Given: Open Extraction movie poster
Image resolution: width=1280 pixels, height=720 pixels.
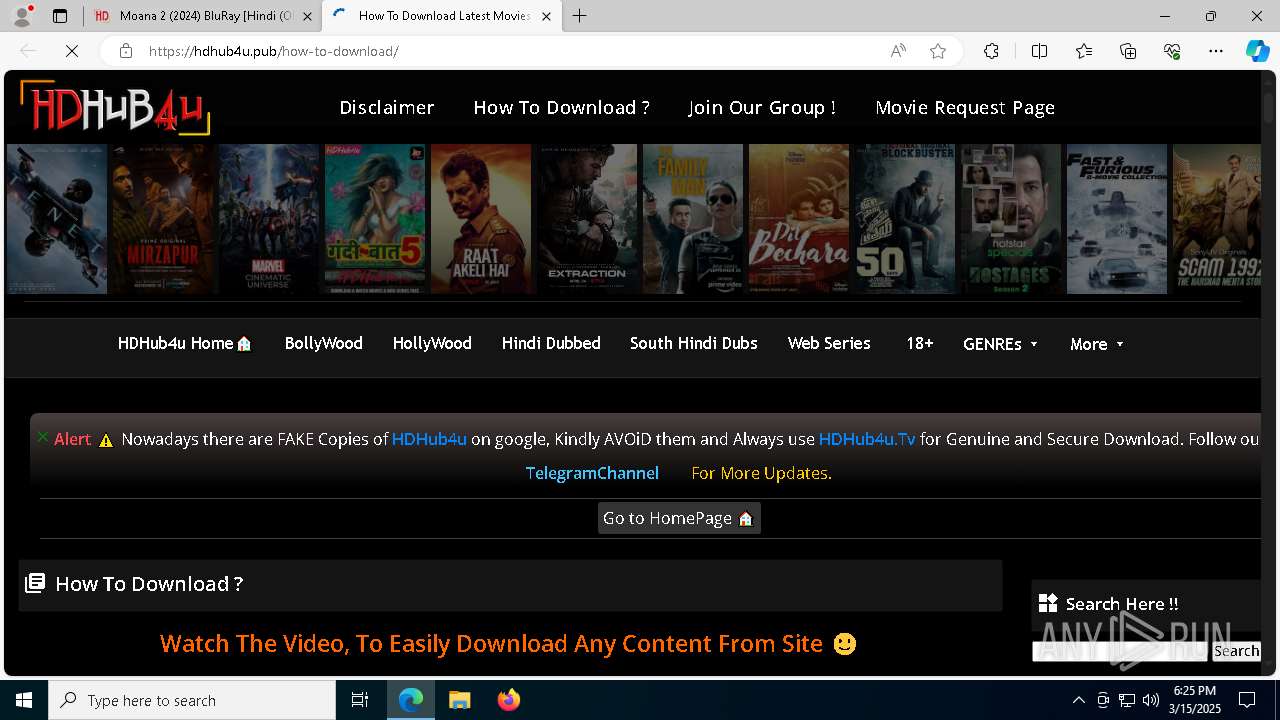Looking at the screenshot, I should pos(587,219).
